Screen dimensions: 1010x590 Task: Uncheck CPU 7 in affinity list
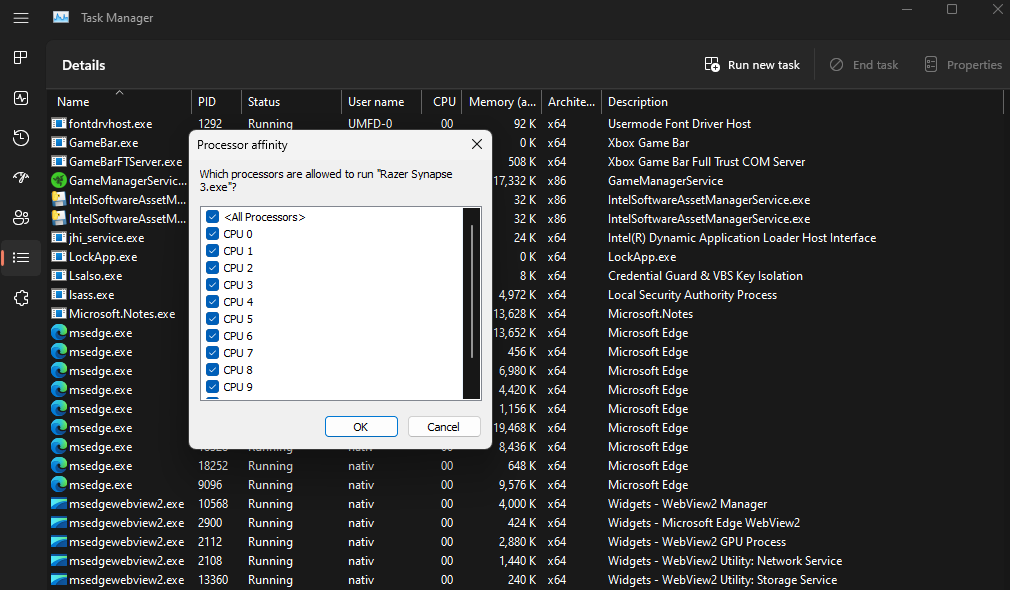pos(213,353)
